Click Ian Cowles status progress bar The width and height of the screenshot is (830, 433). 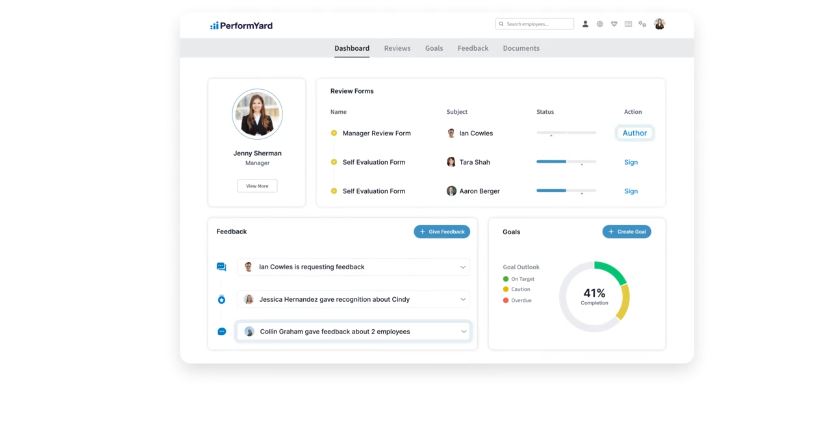566,132
